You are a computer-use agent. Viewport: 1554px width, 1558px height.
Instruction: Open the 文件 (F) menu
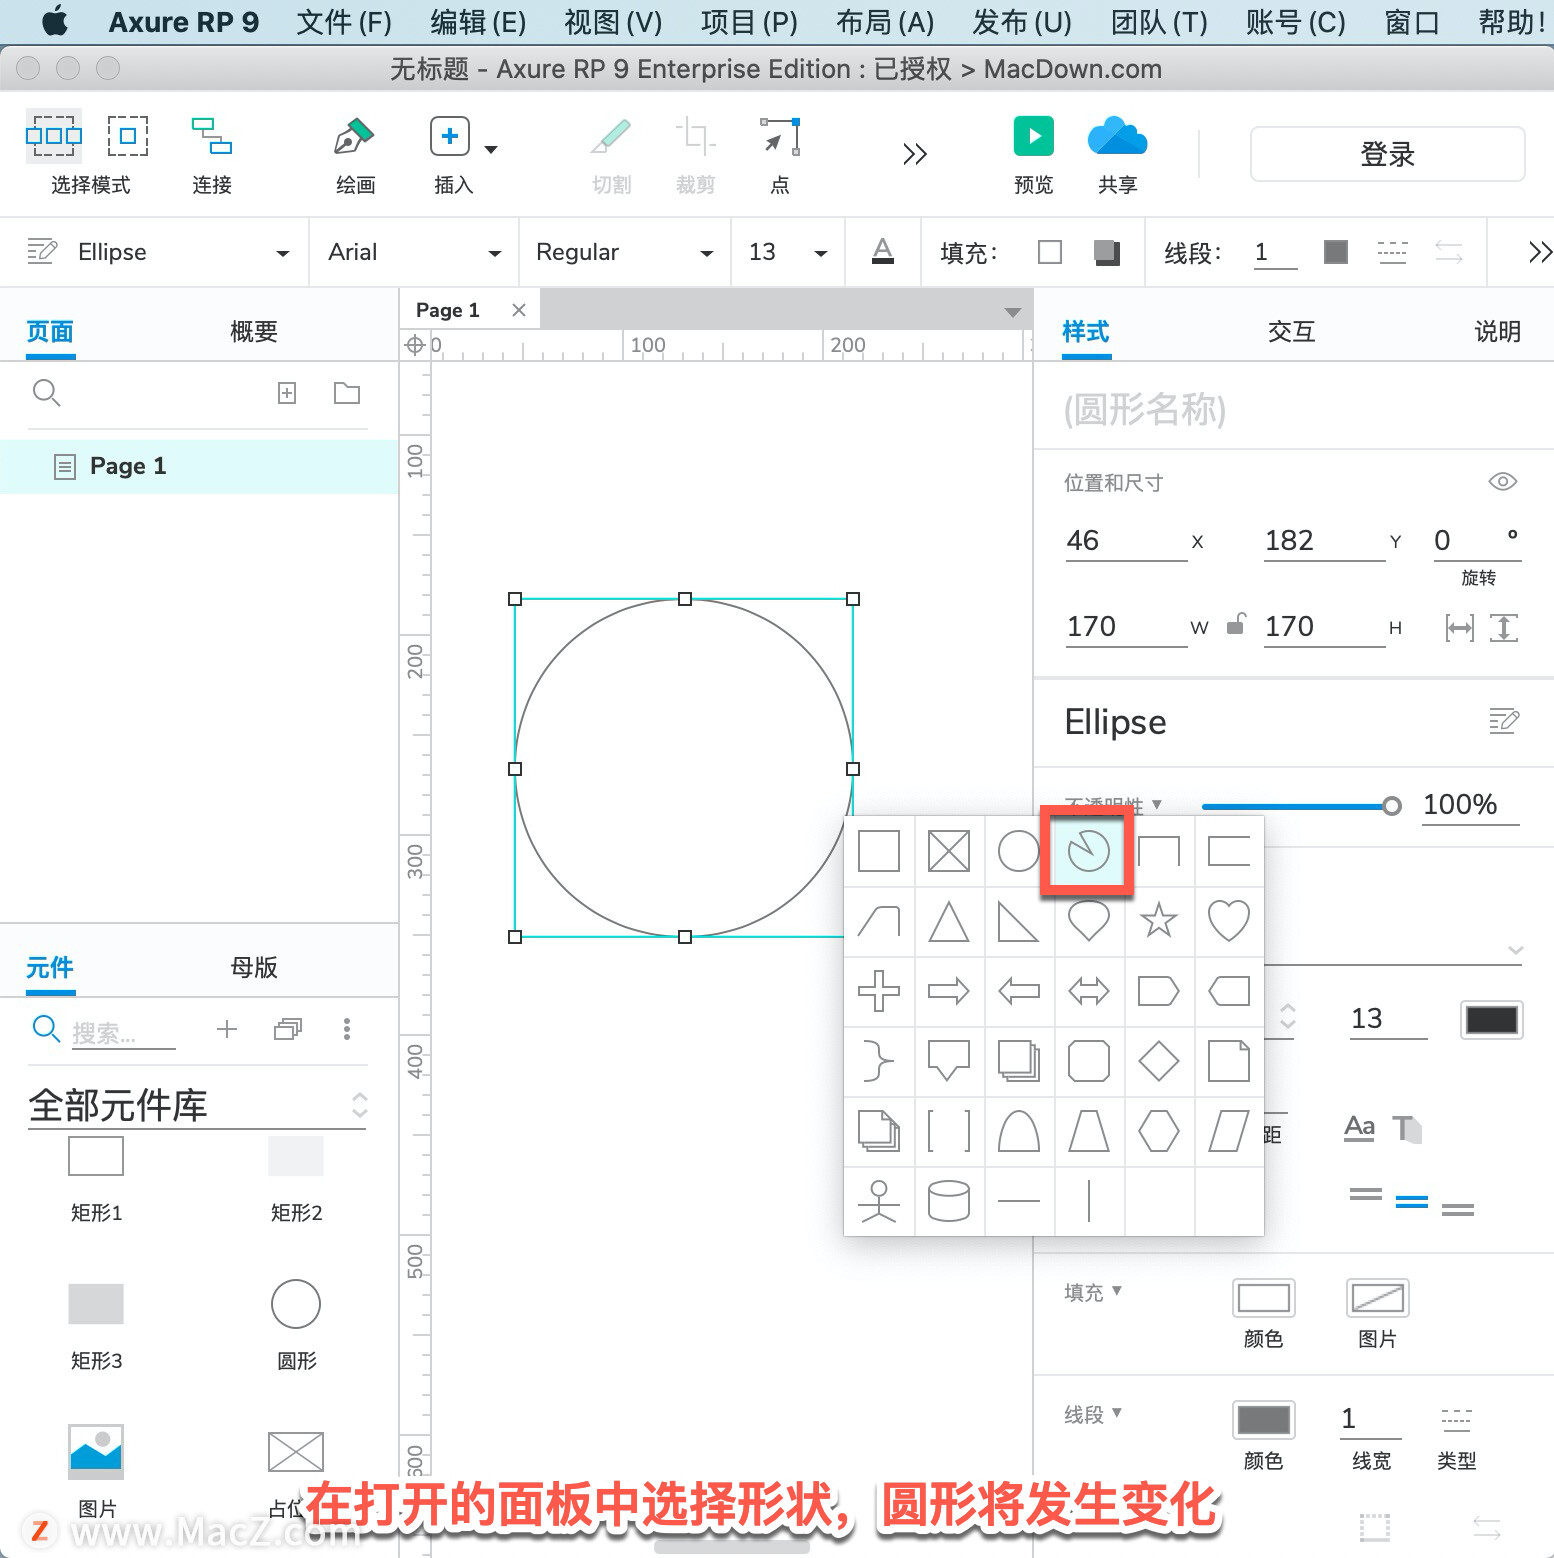coord(344,22)
